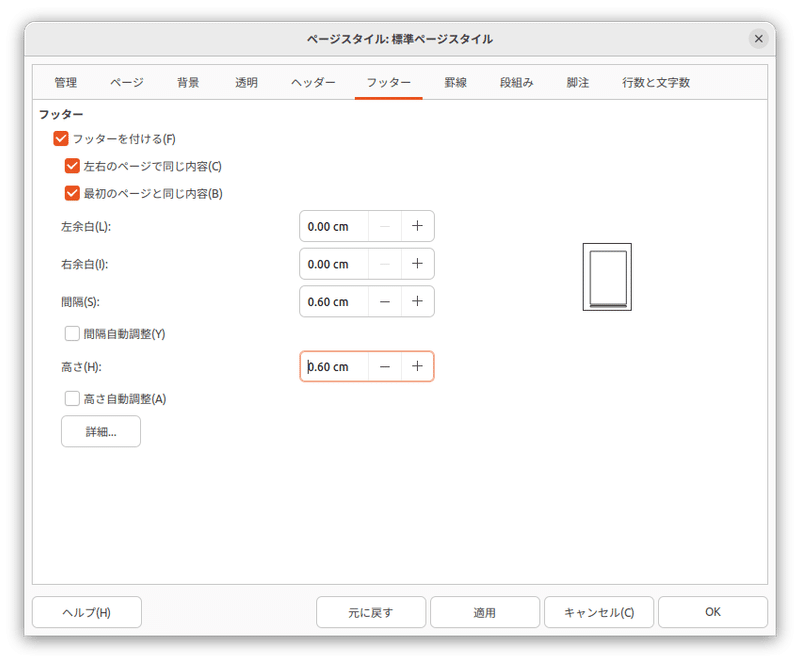Click the 間隔 value field

(x=334, y=302)
